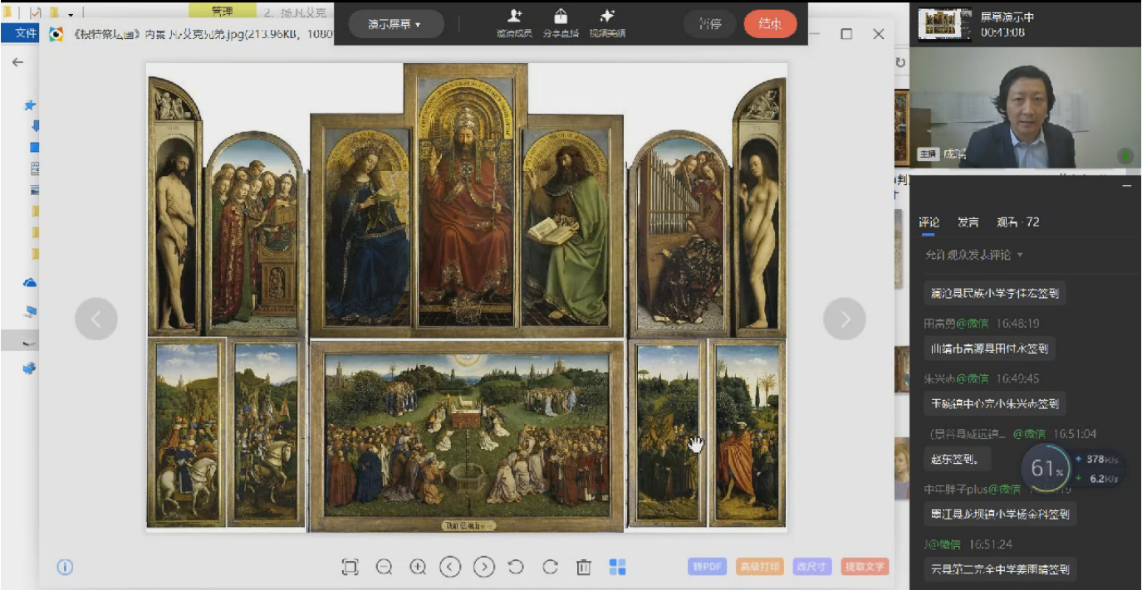Zoom in the image with plus magnifier
The height and width of the screenshot is (590, 1142).
(x=417, y=567)
